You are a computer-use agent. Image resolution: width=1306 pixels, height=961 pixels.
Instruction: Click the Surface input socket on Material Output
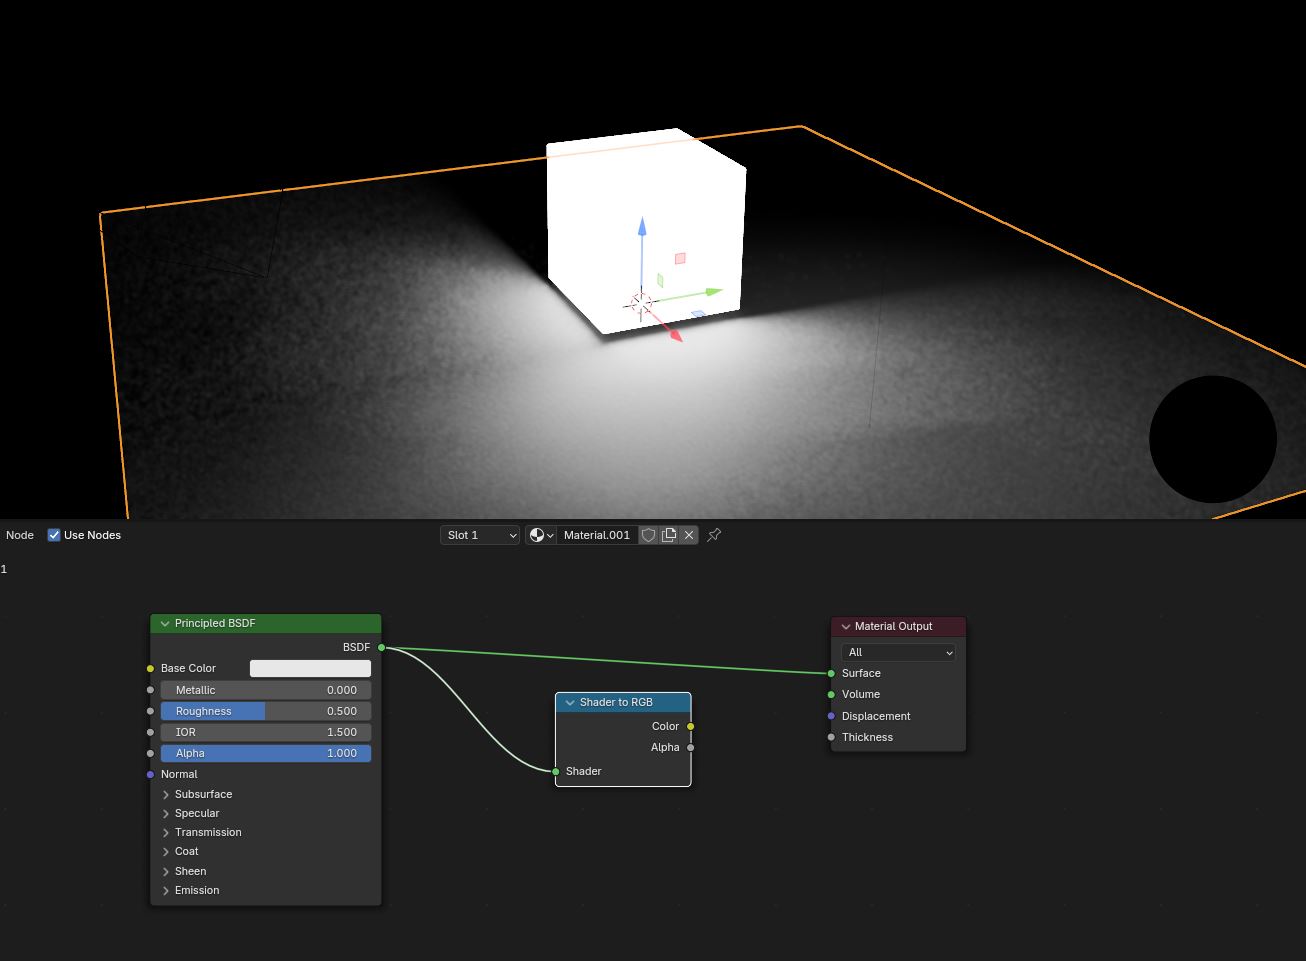coord(831,673)
